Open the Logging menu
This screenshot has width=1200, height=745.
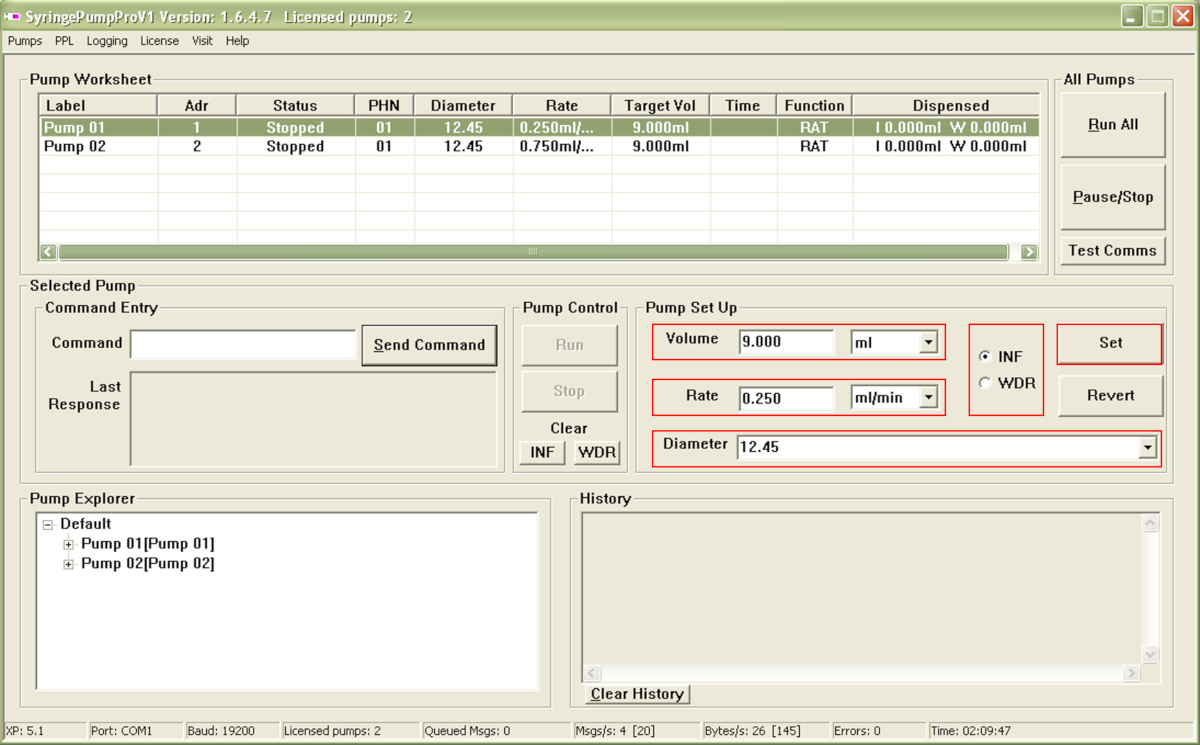click(107, 41)
